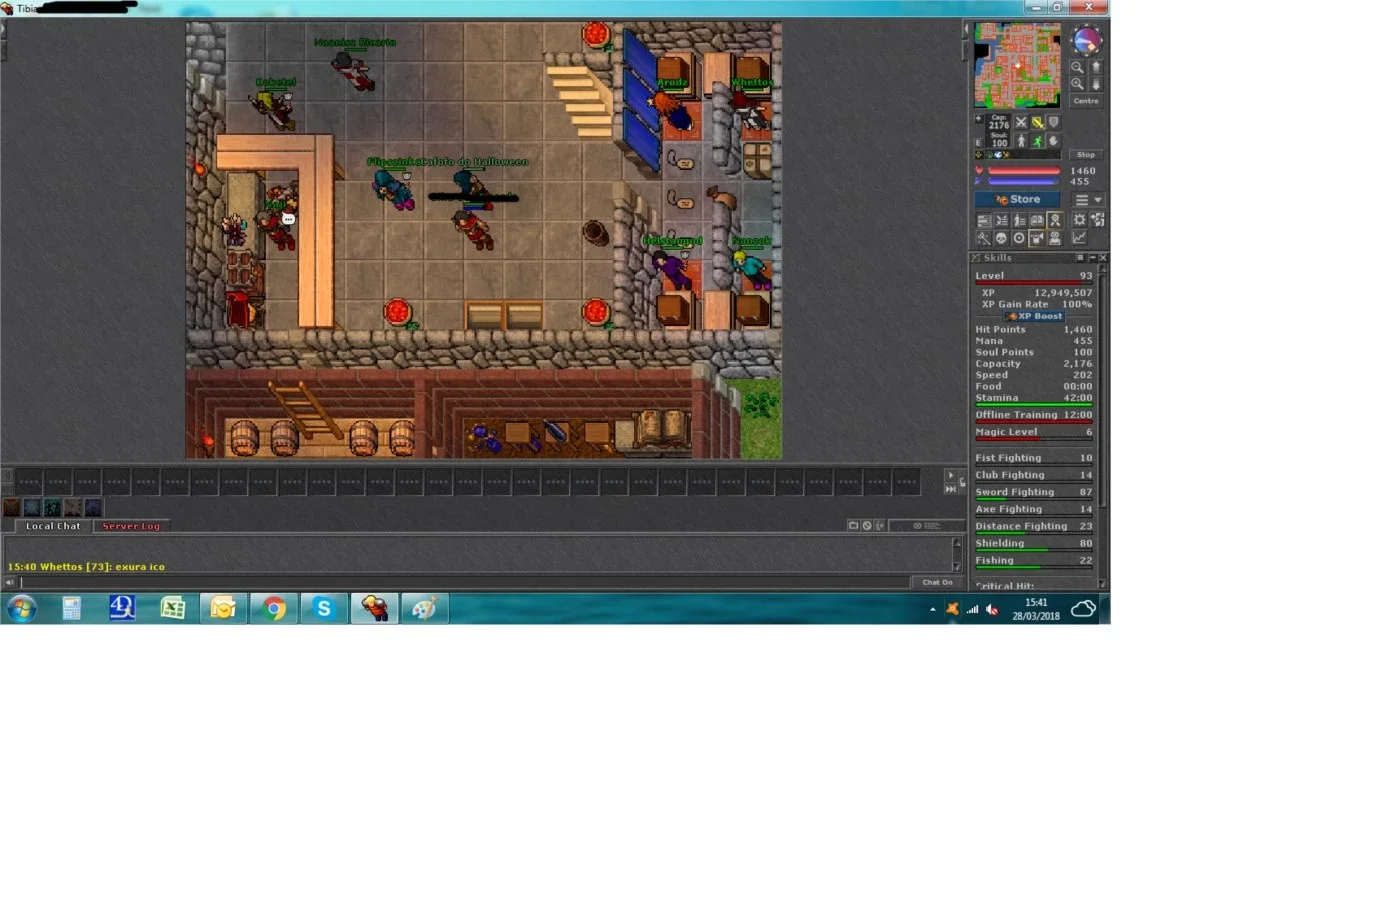Show hidden system tray icons

point(933,609)
